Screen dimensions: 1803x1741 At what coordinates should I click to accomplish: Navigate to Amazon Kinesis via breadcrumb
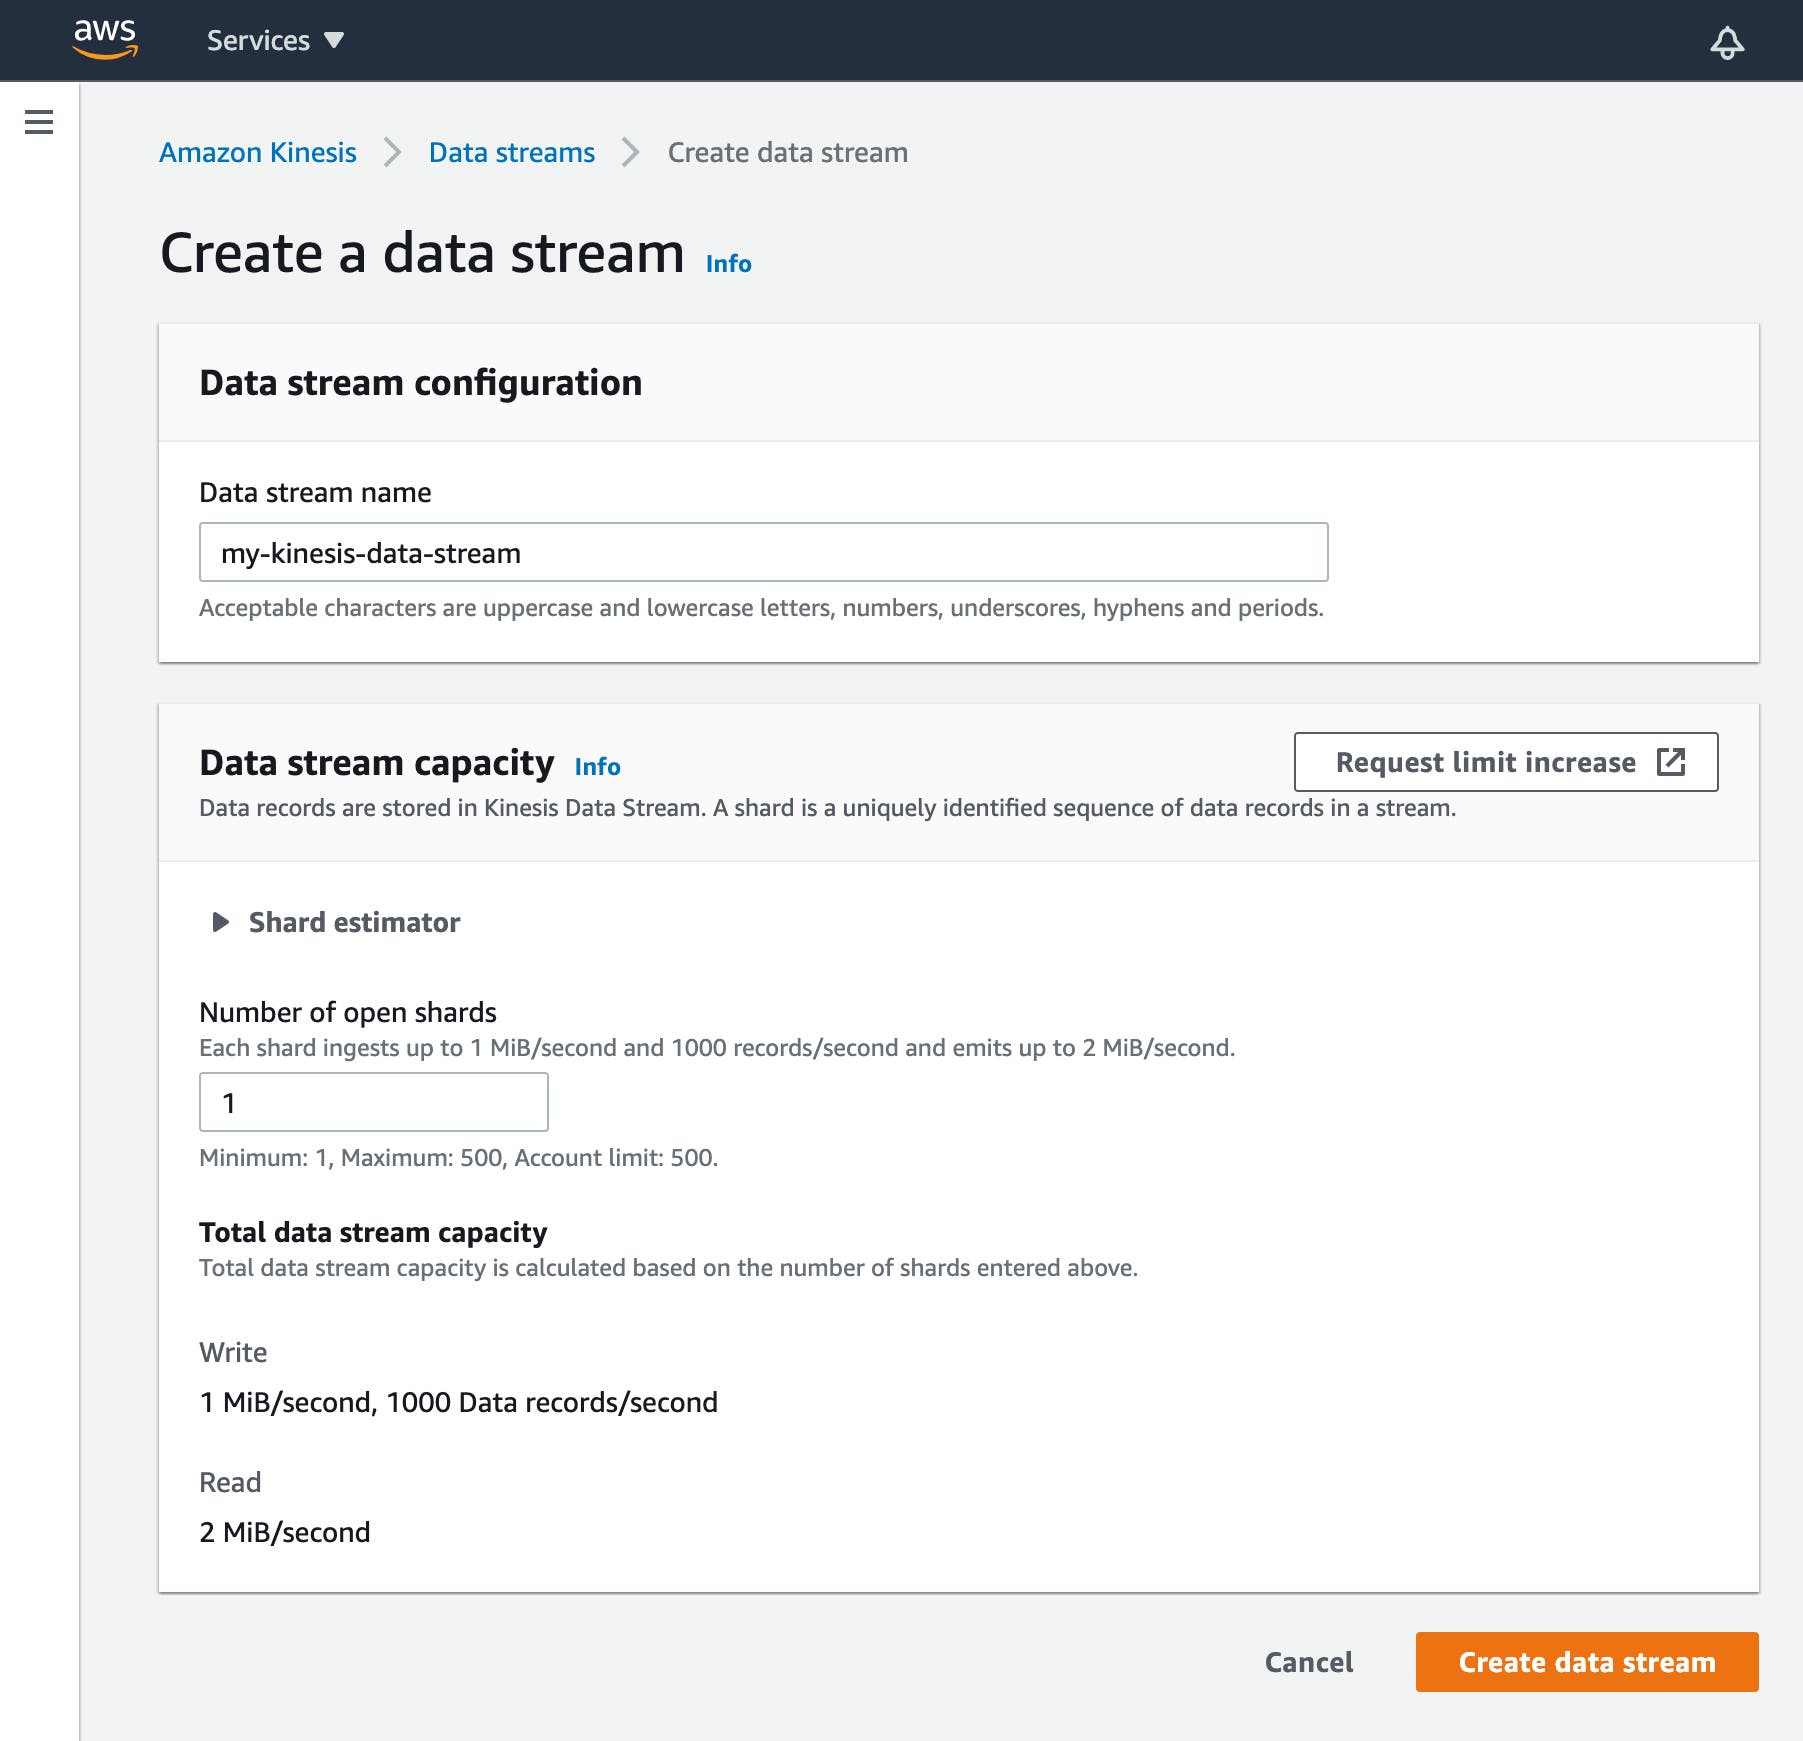[257, 152]
